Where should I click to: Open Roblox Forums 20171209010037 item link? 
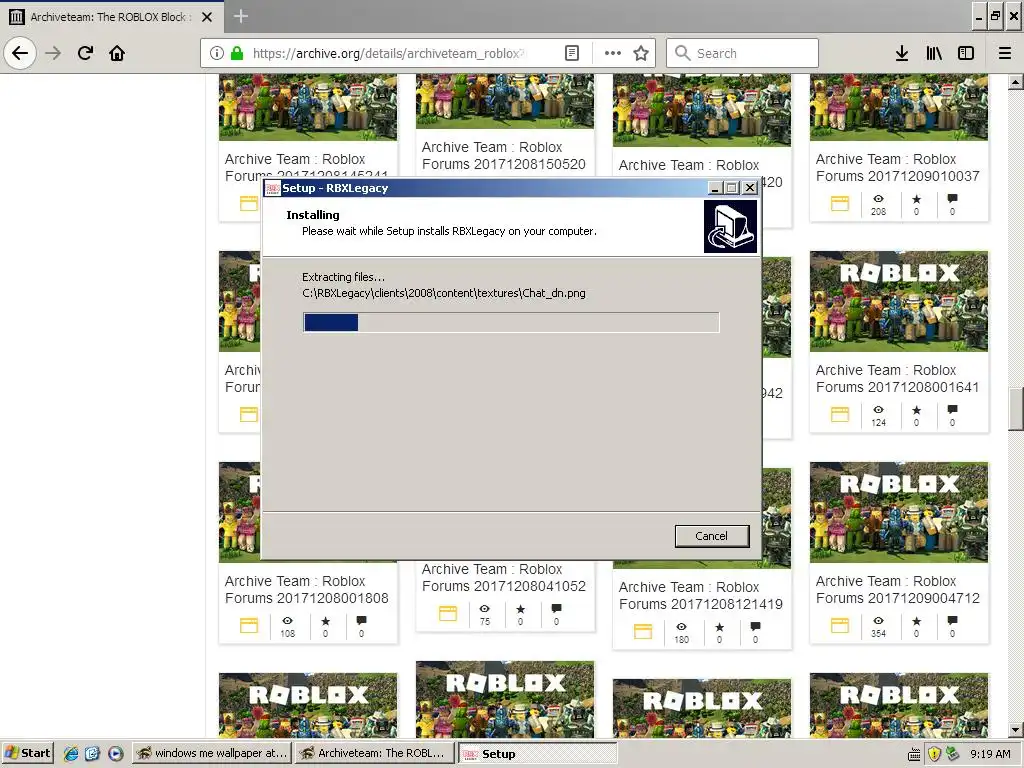(x=897, y=167)
